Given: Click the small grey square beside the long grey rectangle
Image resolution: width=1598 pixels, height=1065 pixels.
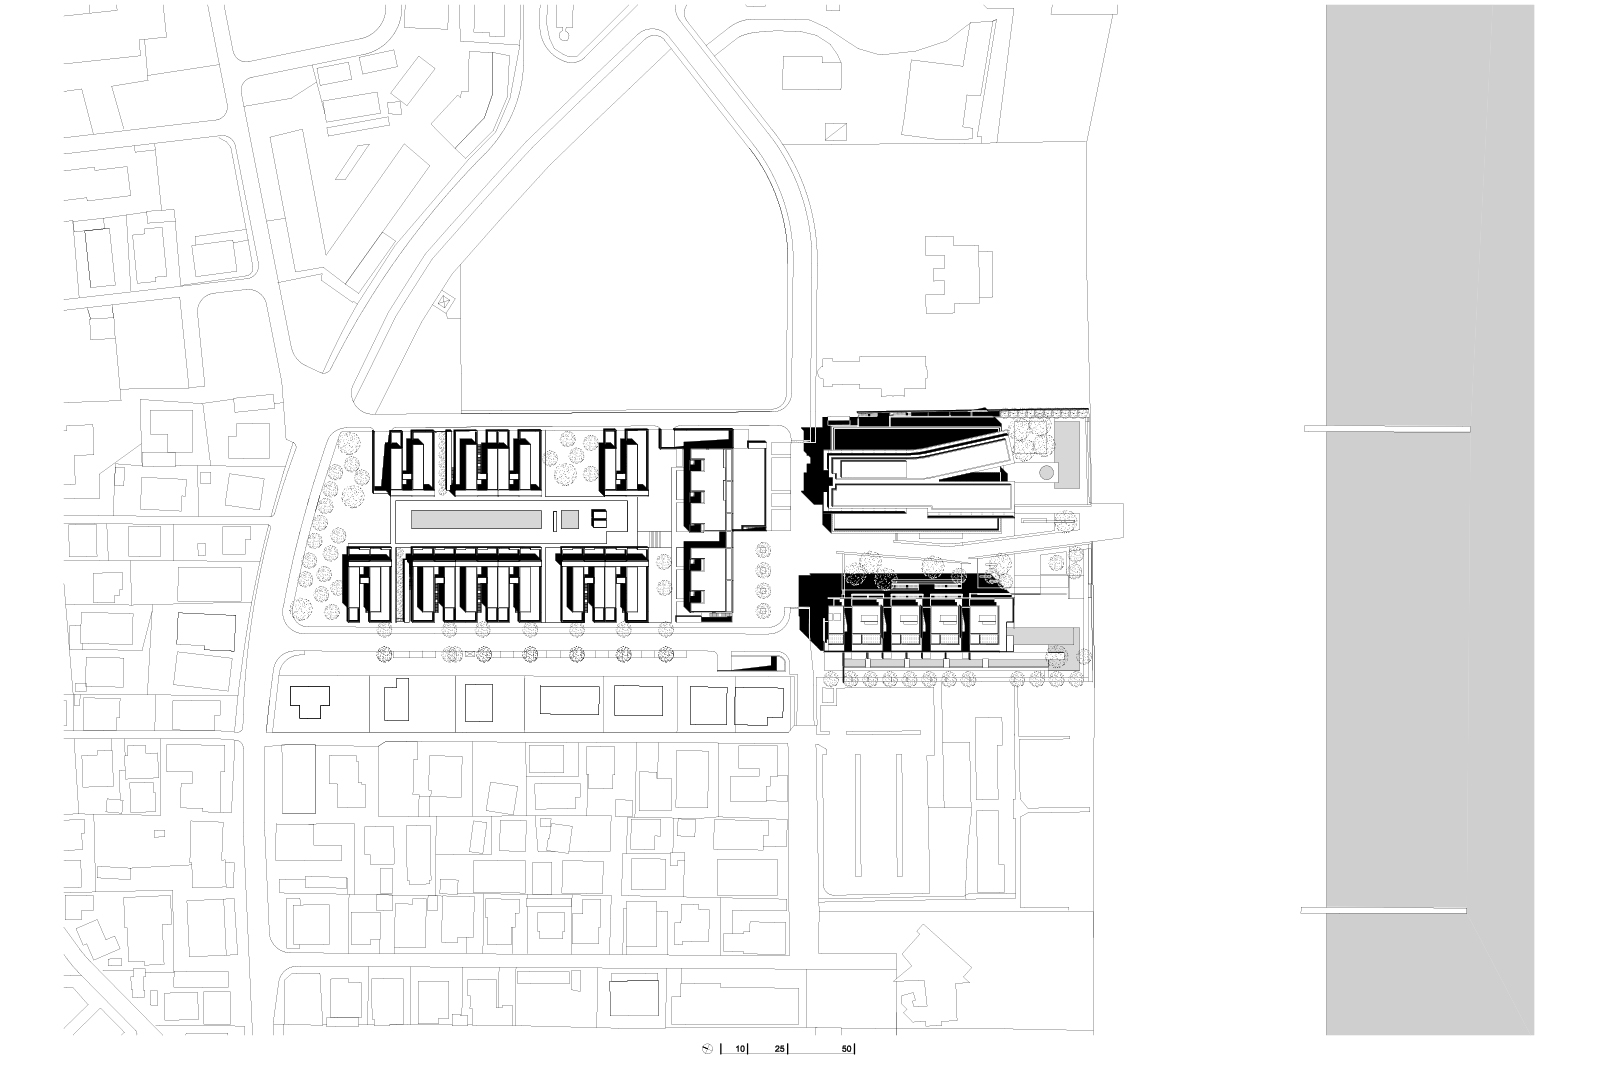Looking at the screenshot, I should 568,518.
